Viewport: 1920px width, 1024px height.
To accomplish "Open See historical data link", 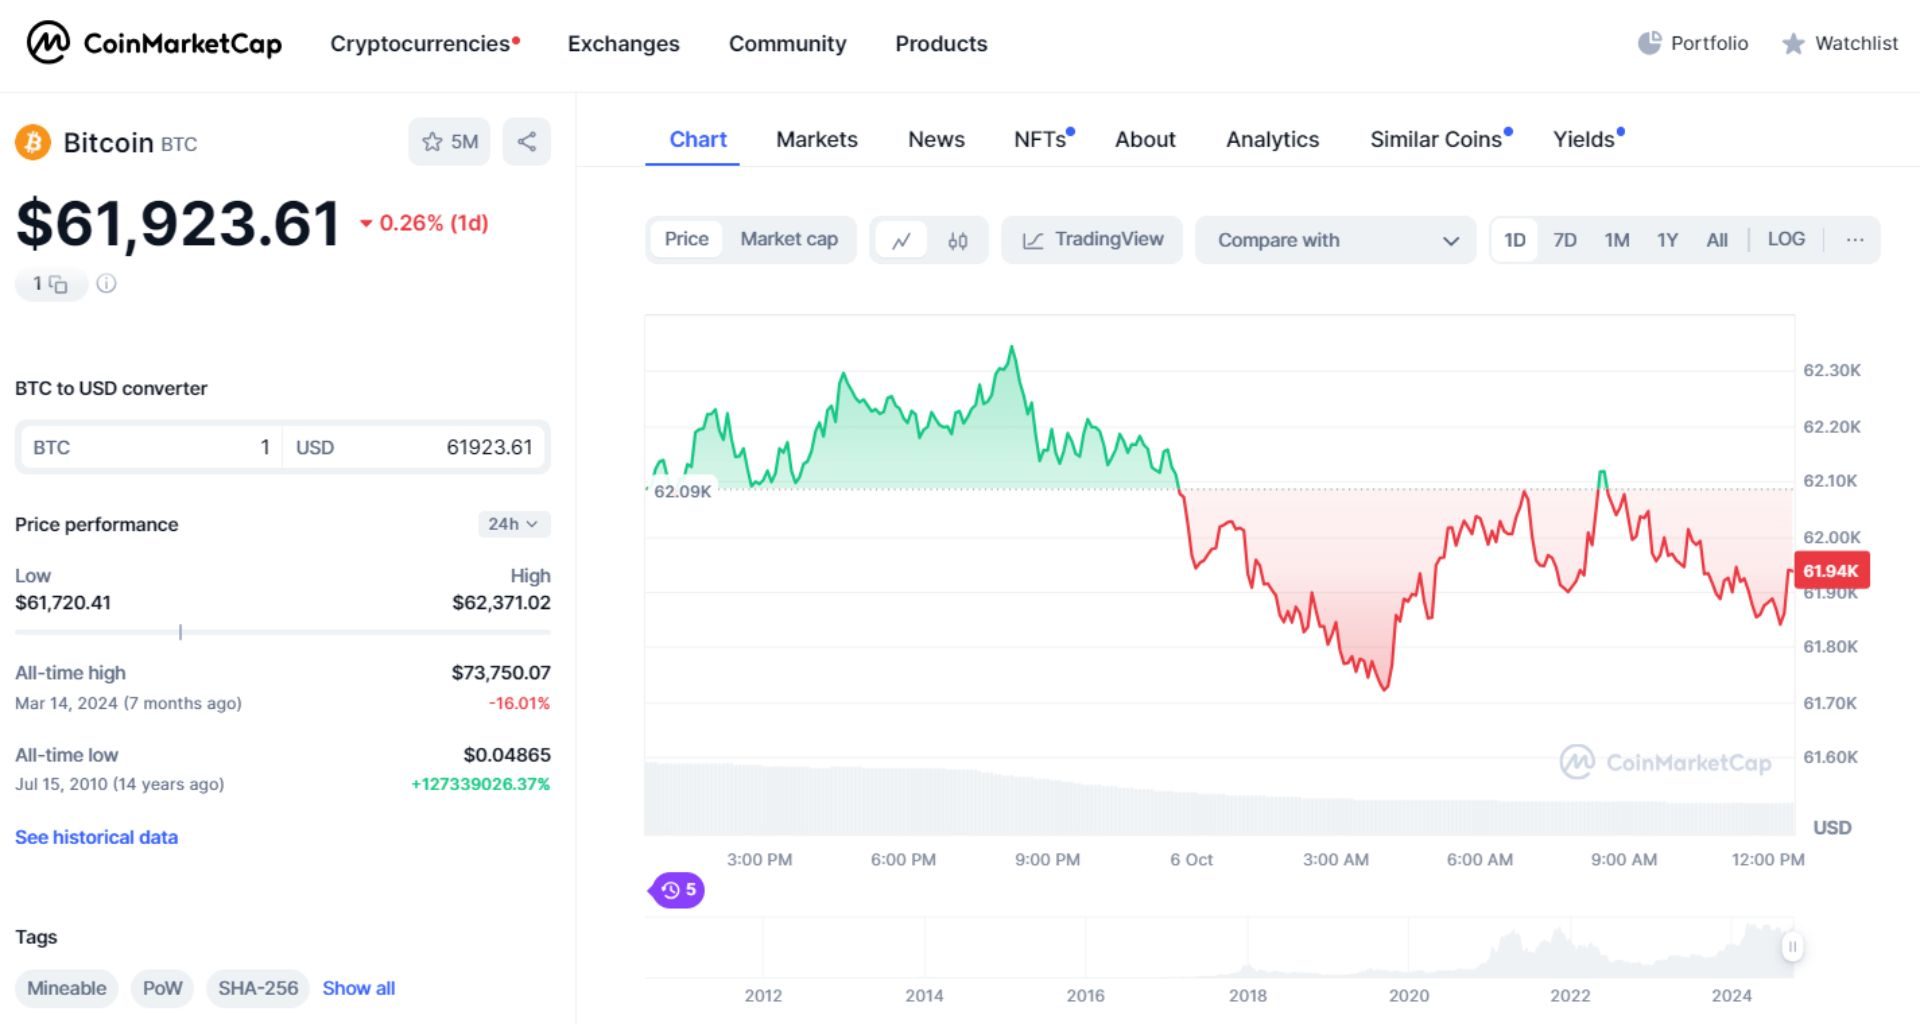I will (x=96, y=837).
